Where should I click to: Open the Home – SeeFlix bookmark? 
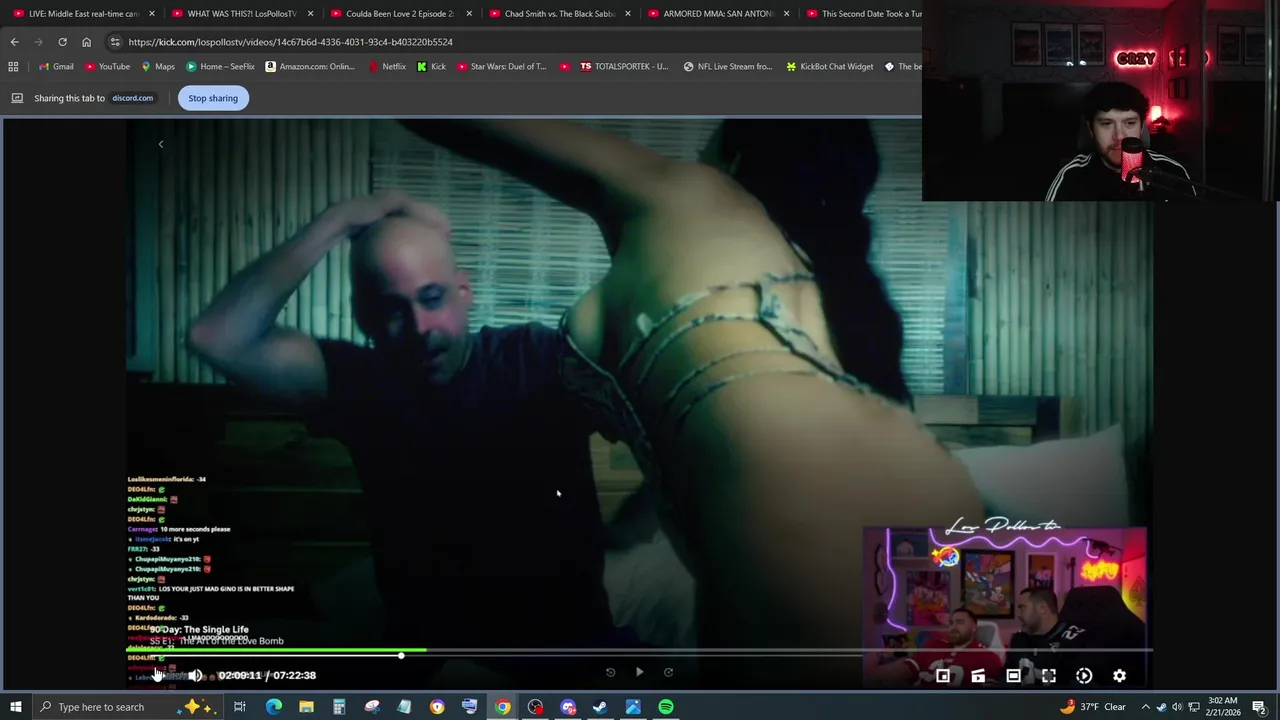(x=220, y=67)
